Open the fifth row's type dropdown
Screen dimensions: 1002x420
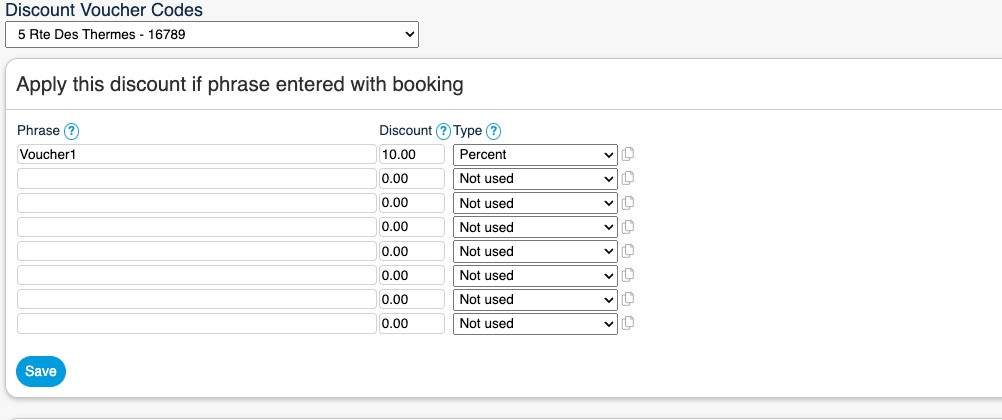coord(535,251)
